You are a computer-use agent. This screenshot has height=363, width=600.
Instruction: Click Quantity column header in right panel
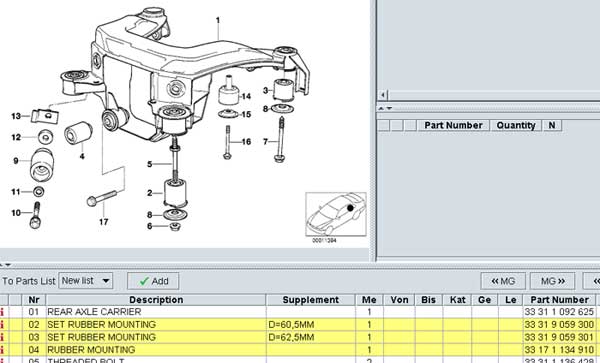[515, 125]
